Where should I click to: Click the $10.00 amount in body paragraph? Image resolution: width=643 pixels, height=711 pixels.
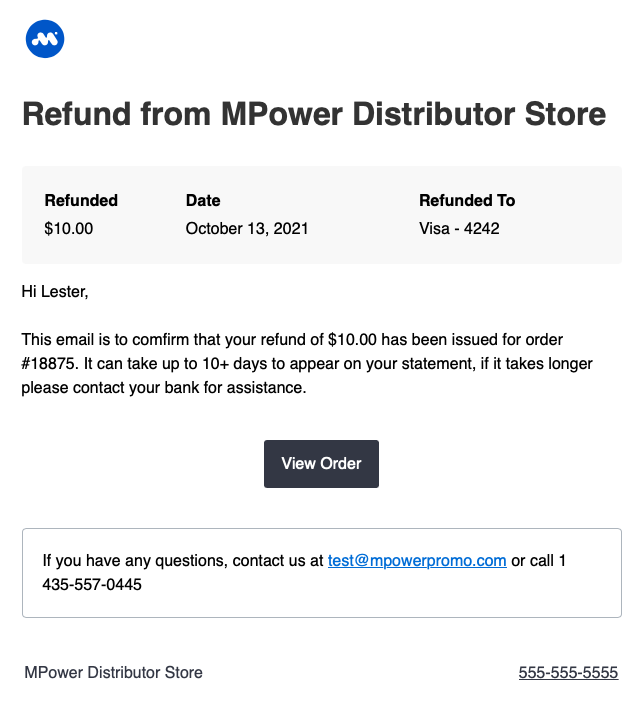(x=352, y=340)
